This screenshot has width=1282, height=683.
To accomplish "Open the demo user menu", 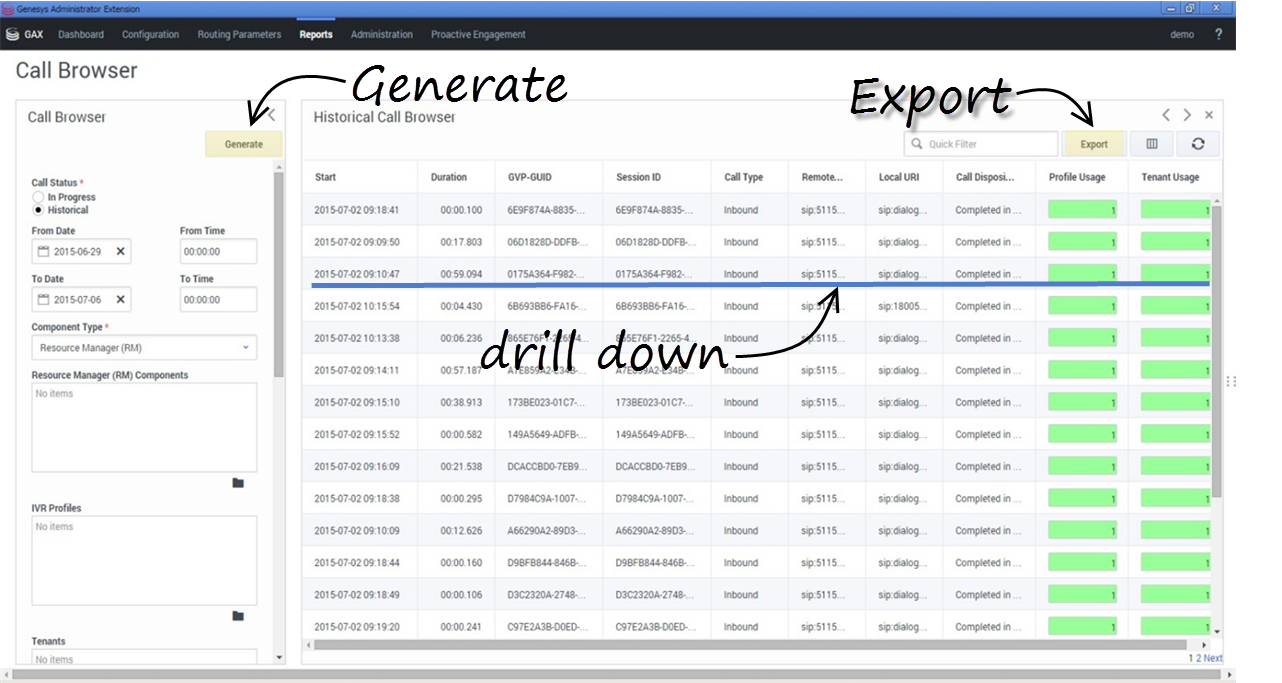I will pyautogui.click(x=1181, y=35).
